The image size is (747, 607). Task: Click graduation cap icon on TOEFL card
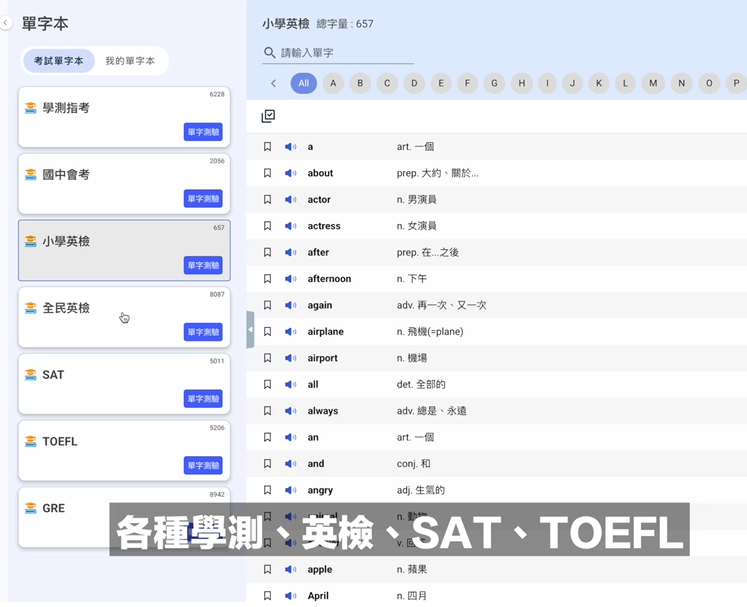coord(31,442)
